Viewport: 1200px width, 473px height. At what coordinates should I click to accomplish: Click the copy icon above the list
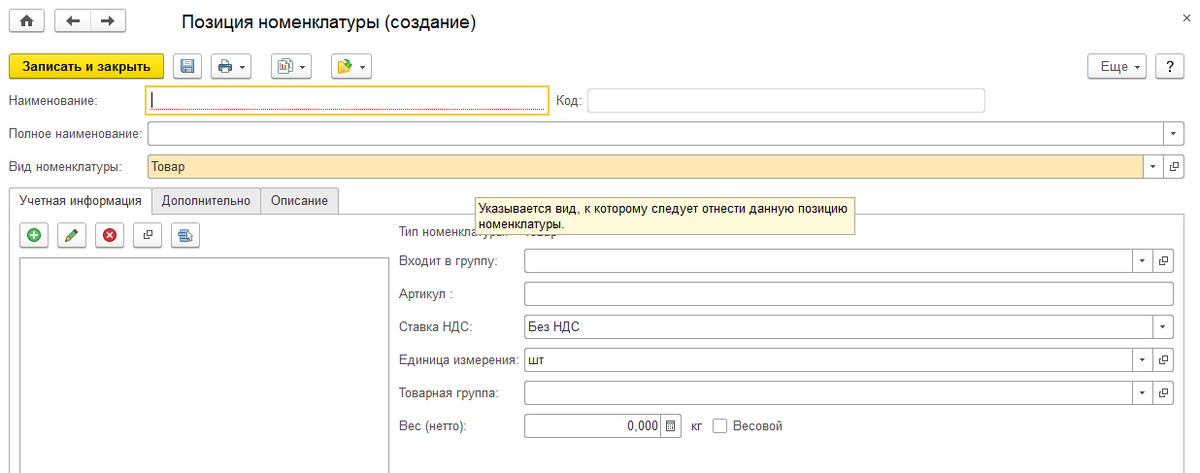click(x=147, y=235)
